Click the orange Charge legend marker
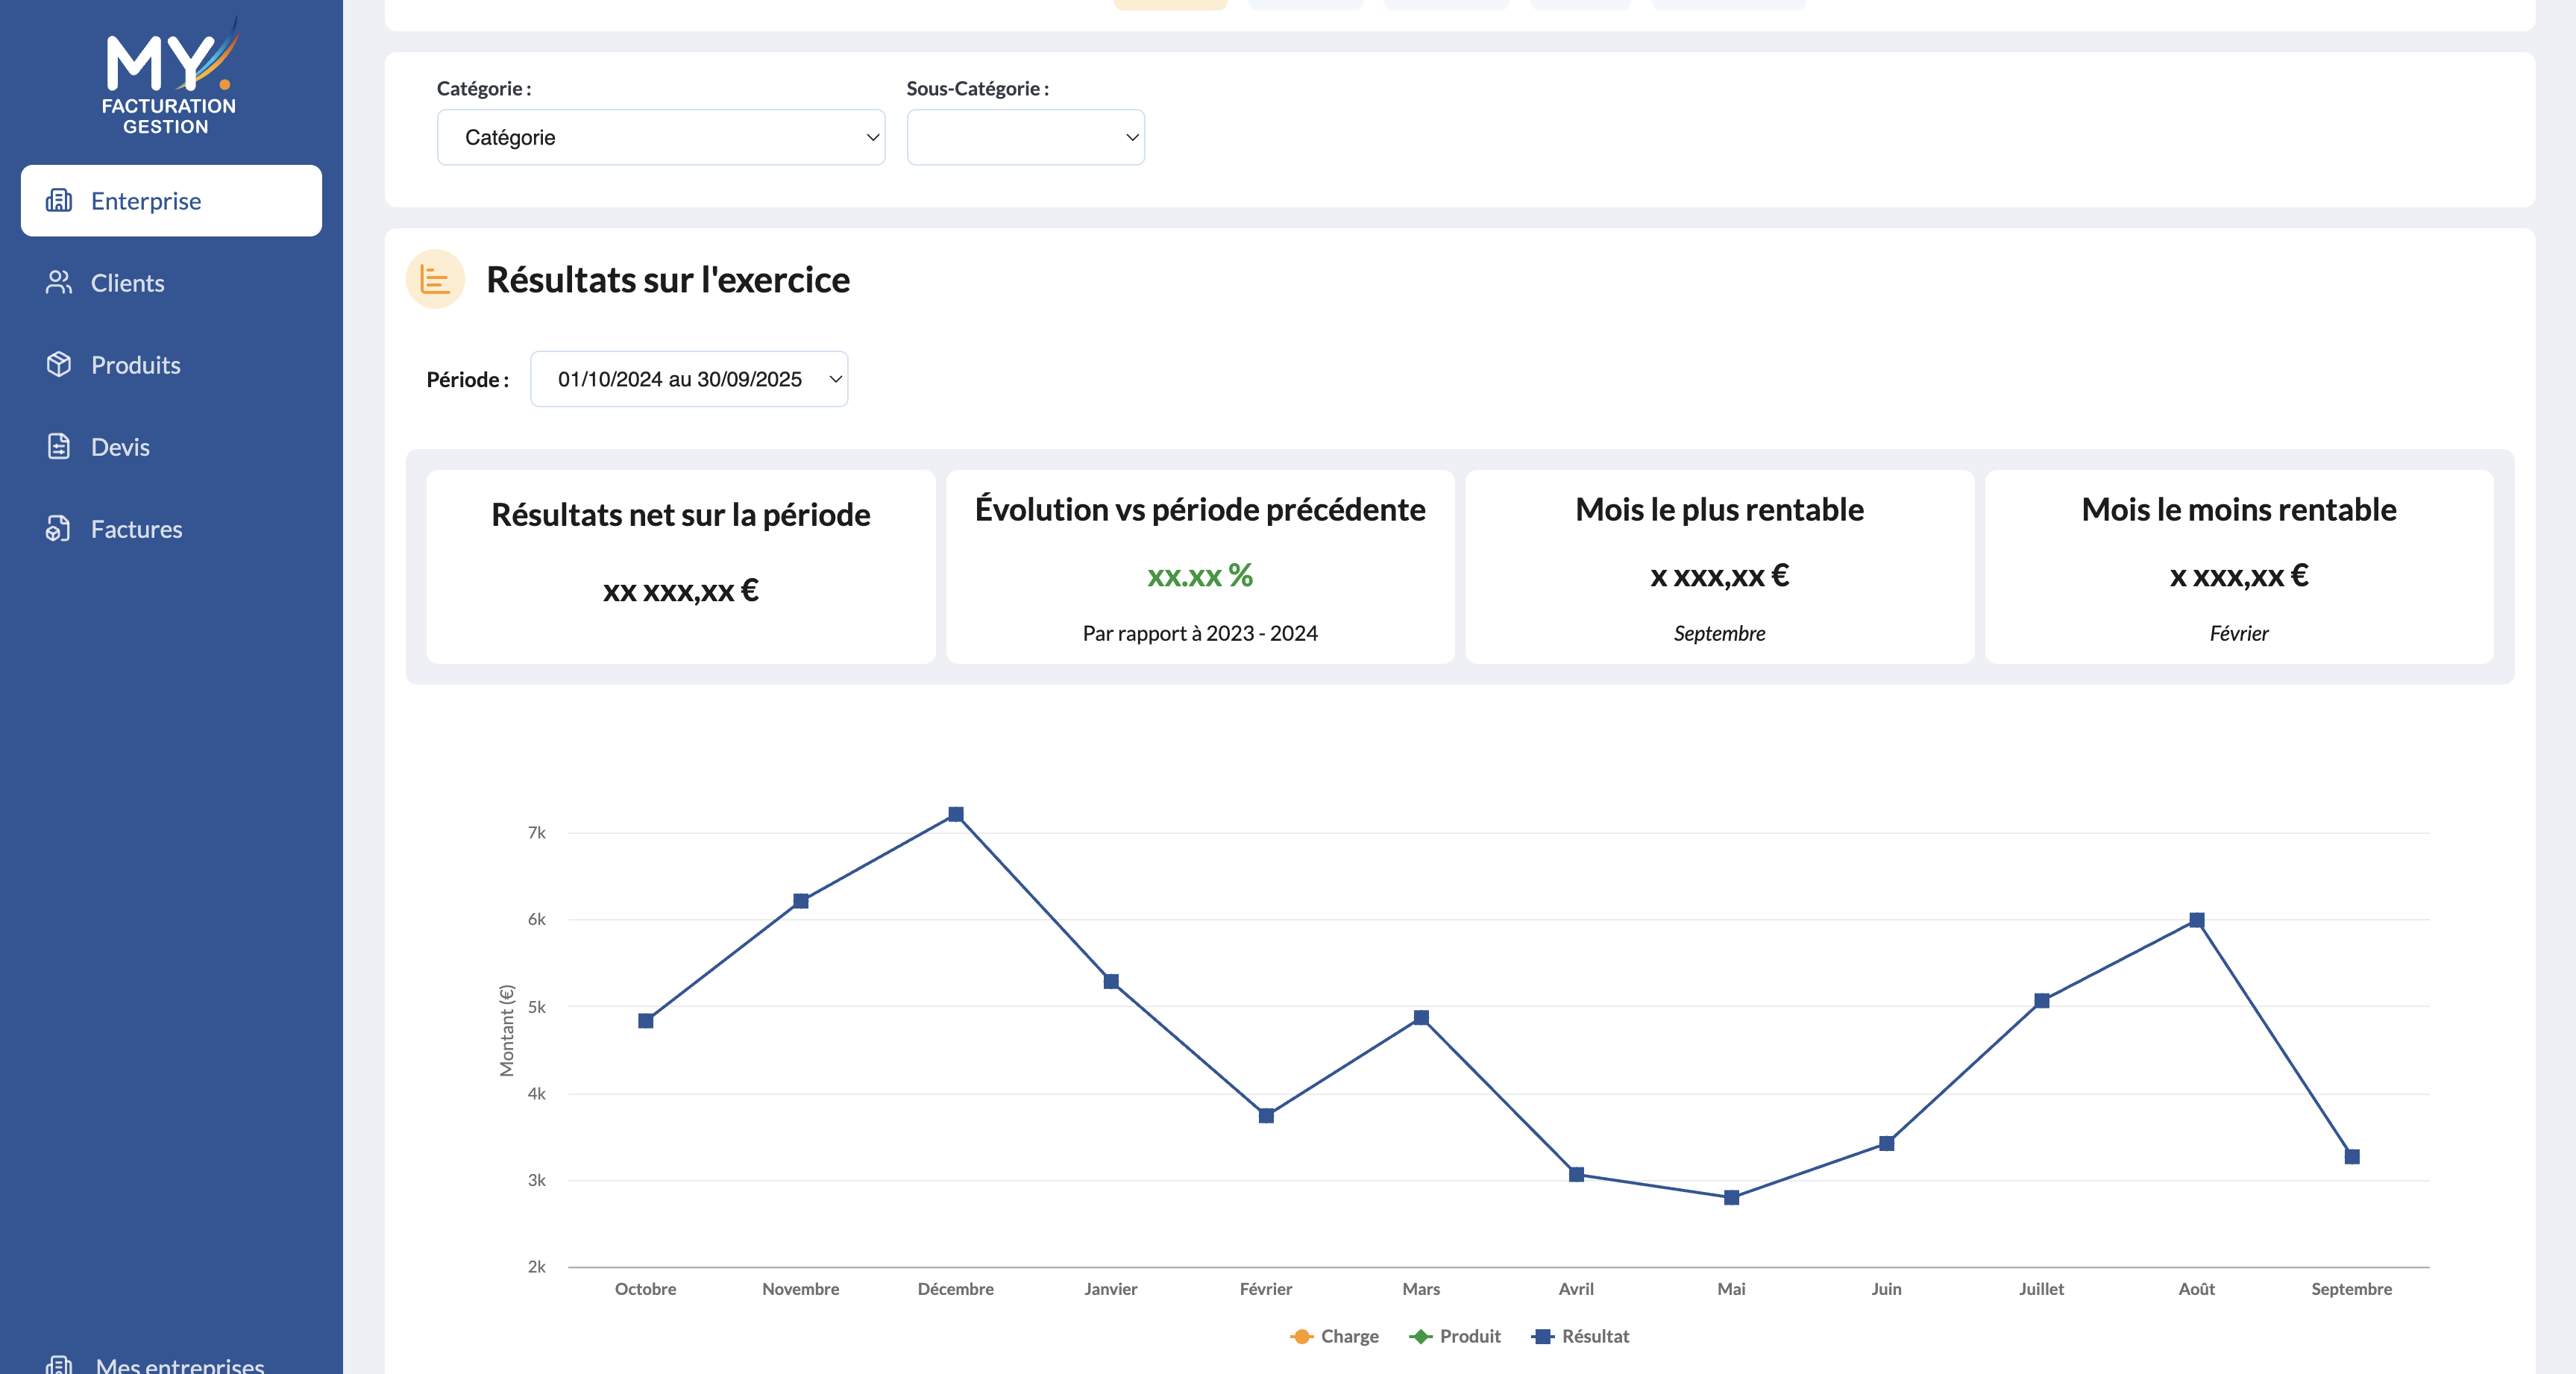 pyautogui.click(x=1301, y=1336)
